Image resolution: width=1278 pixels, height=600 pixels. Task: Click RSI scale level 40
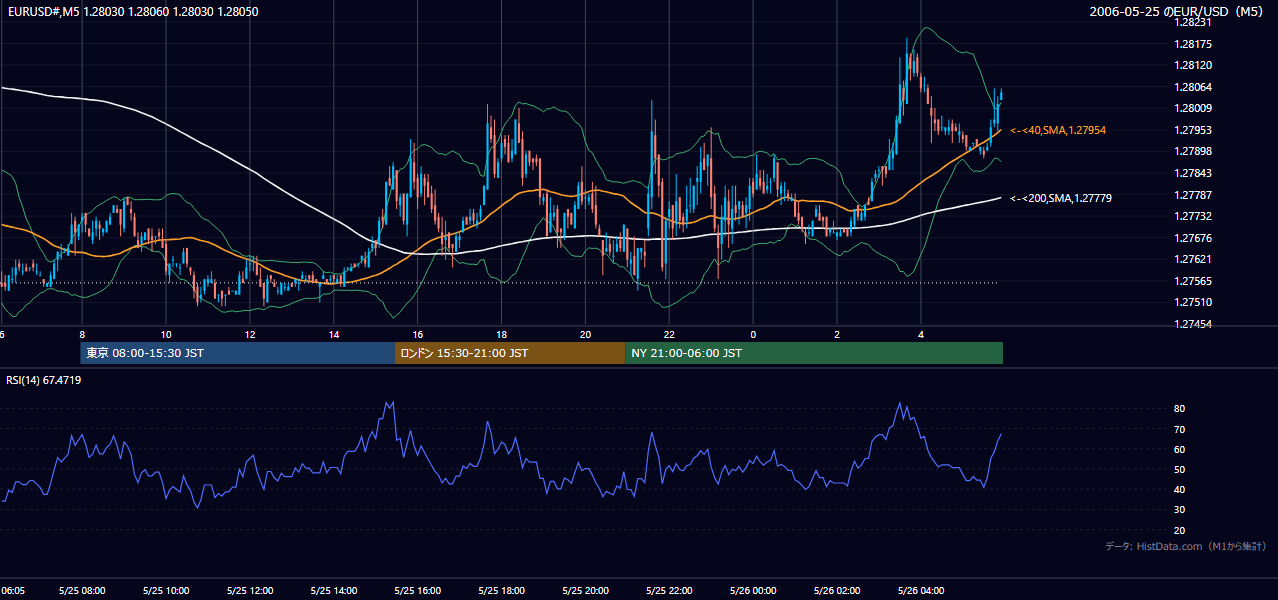click(1179, 489)
